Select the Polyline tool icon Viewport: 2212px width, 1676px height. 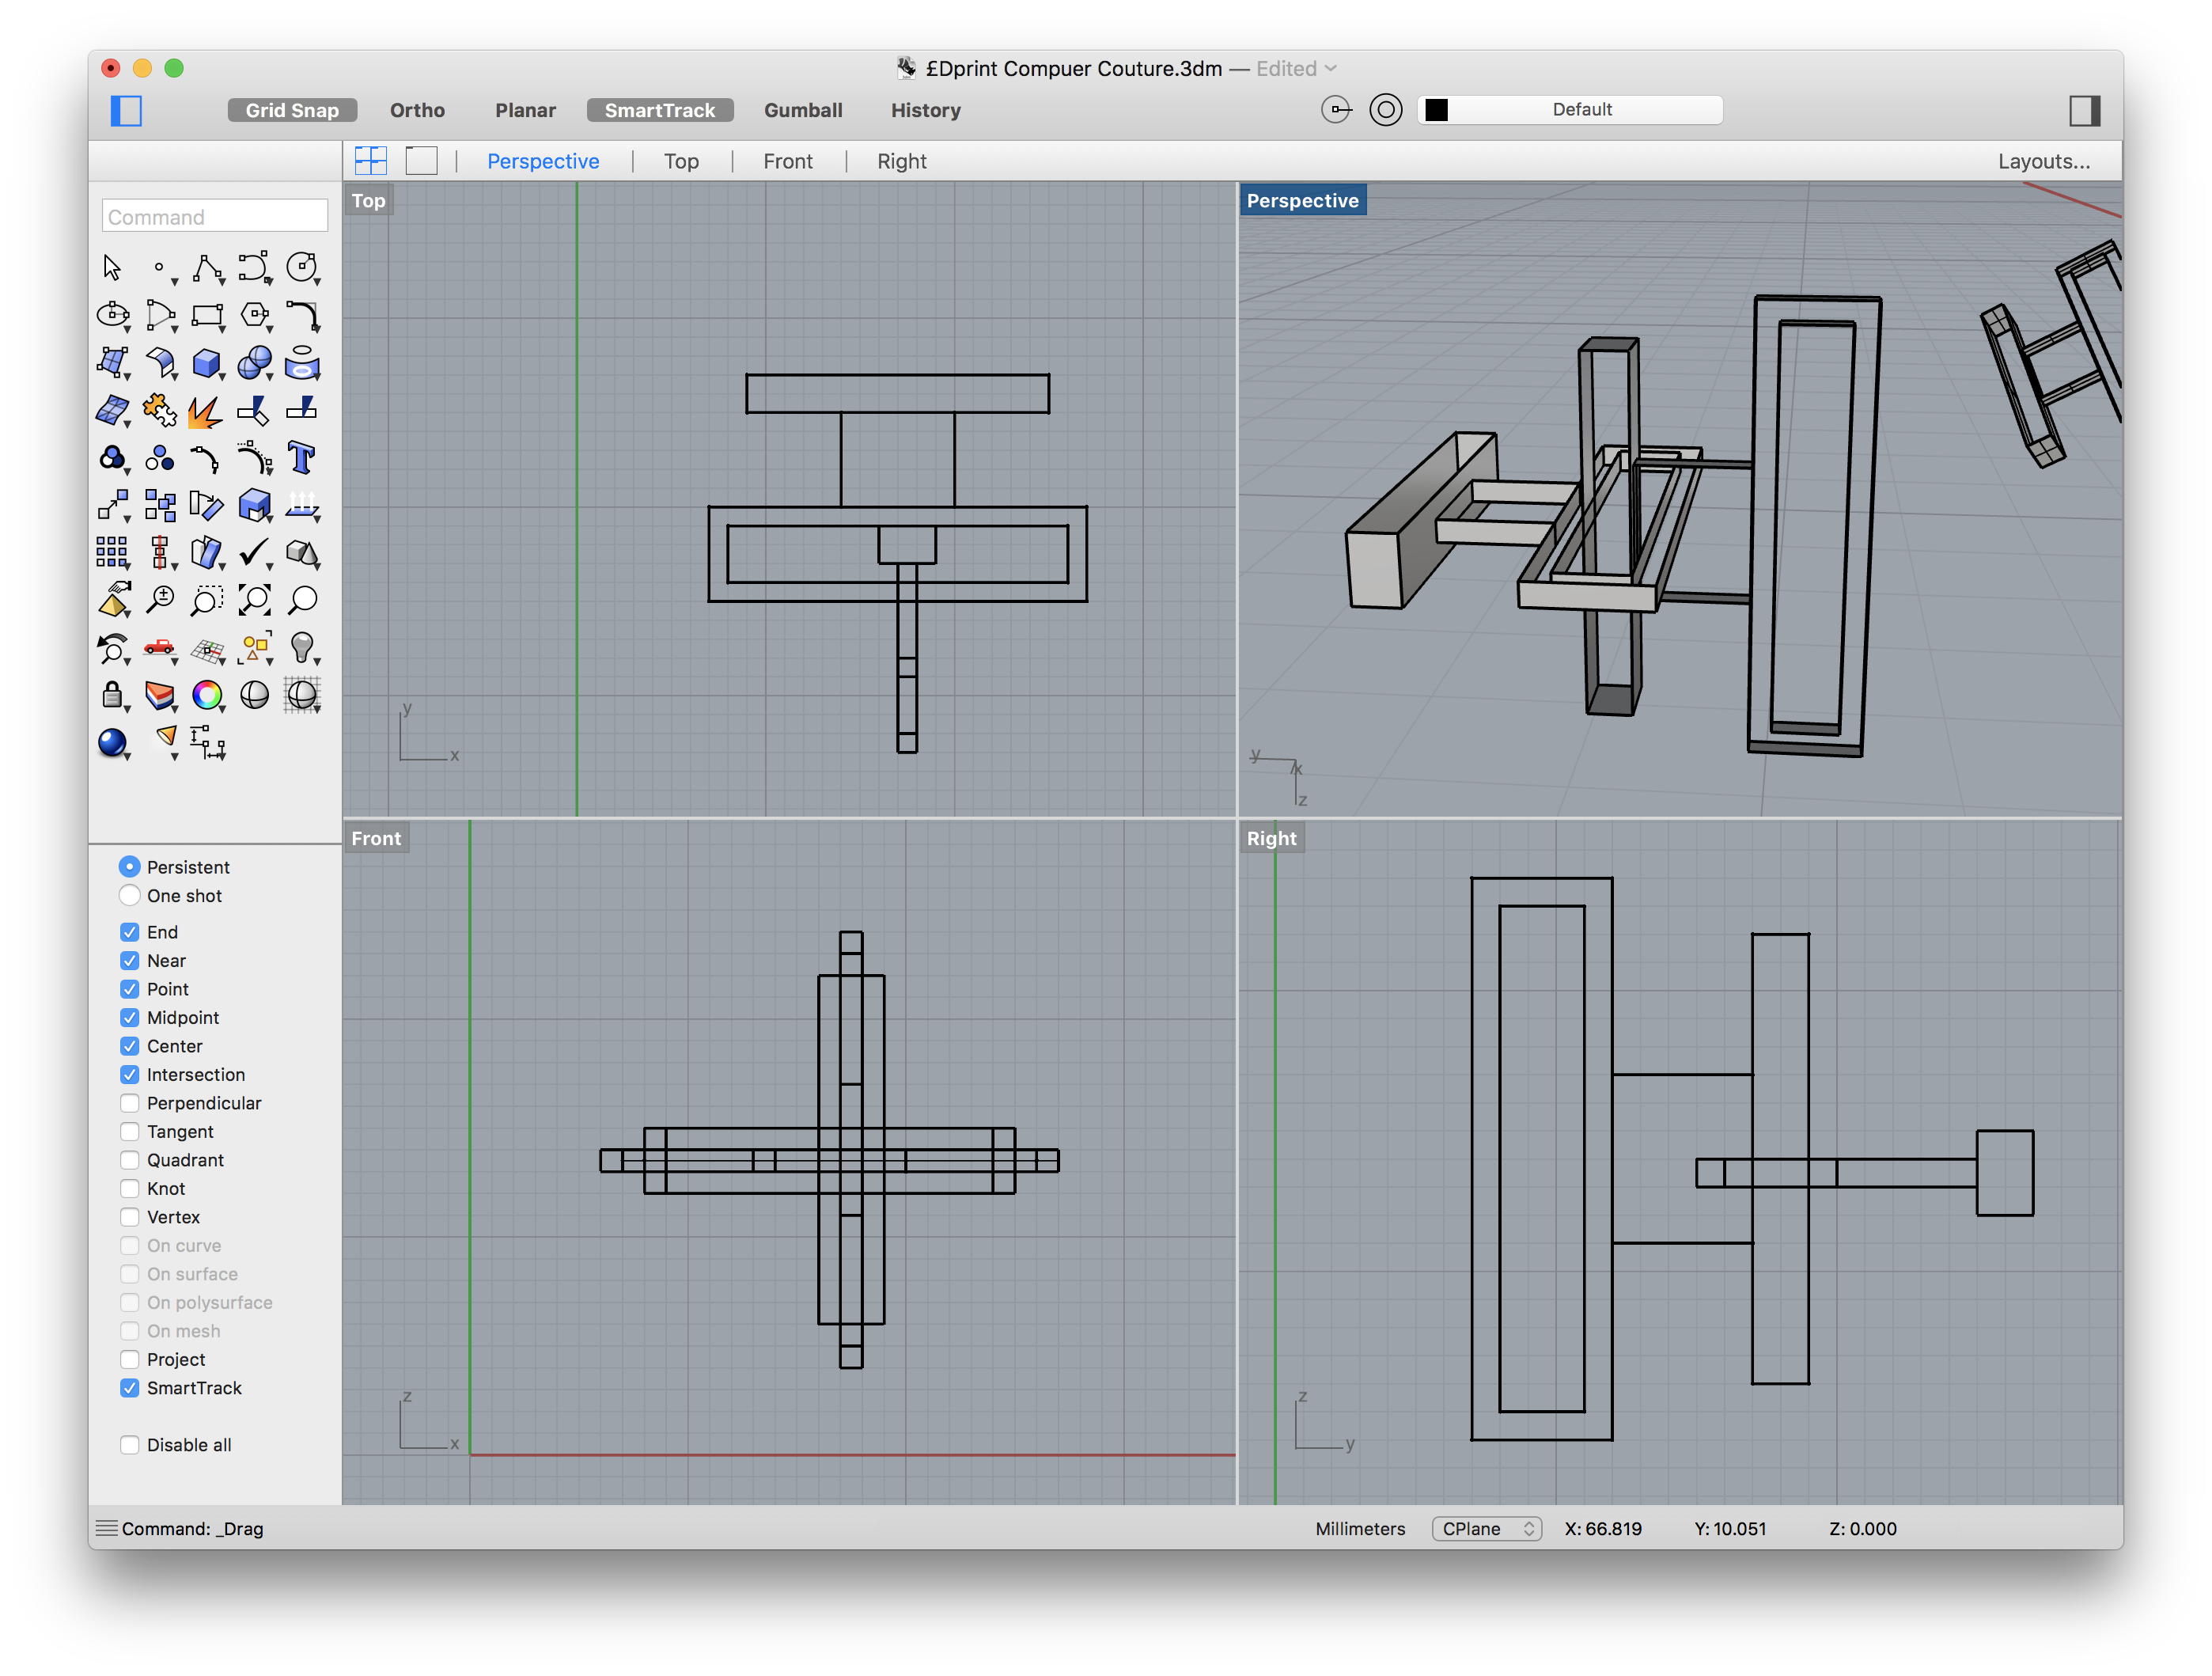[x=207, y=268]
